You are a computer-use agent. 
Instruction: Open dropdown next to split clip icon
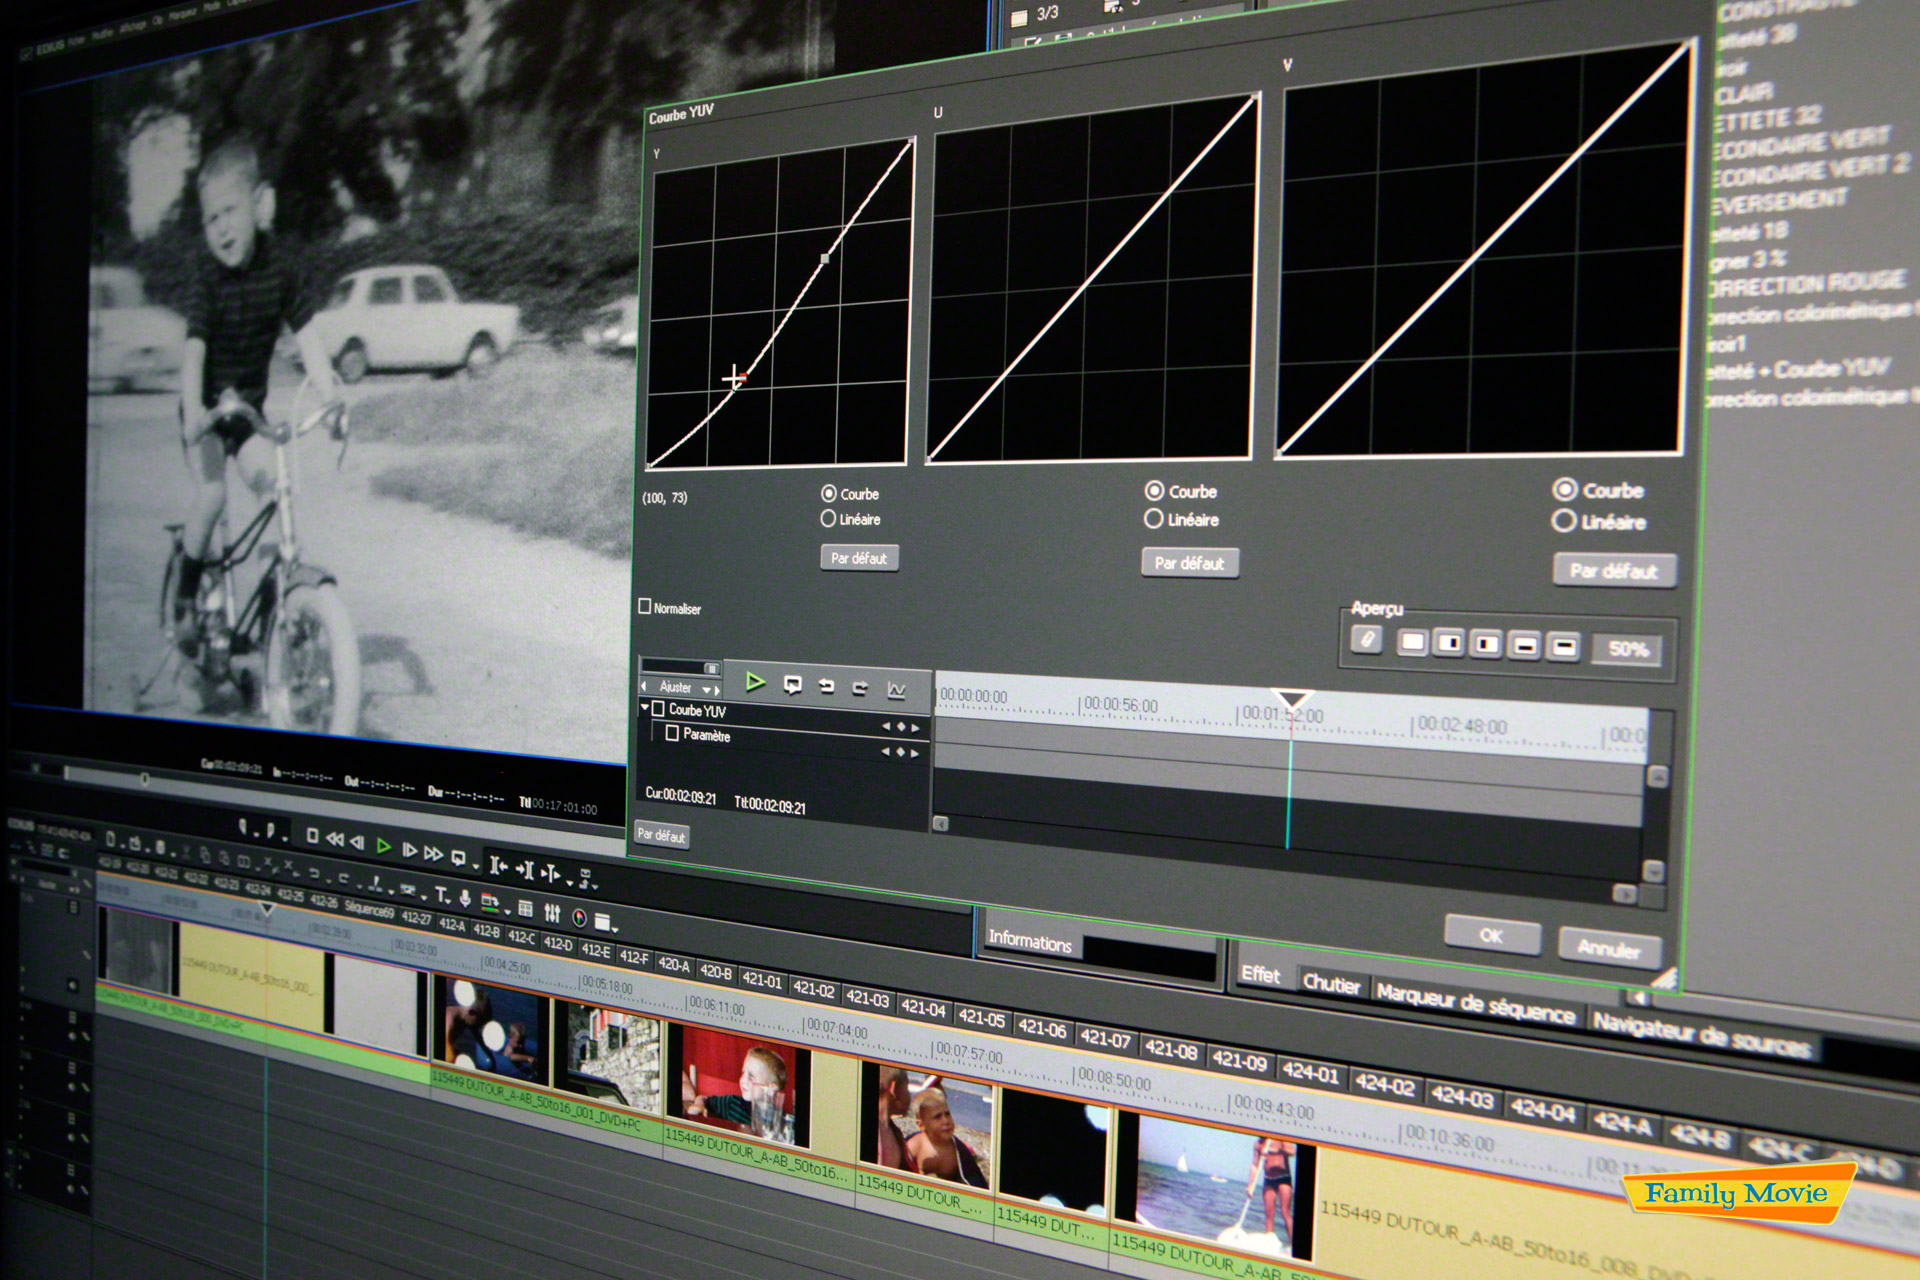569,883
